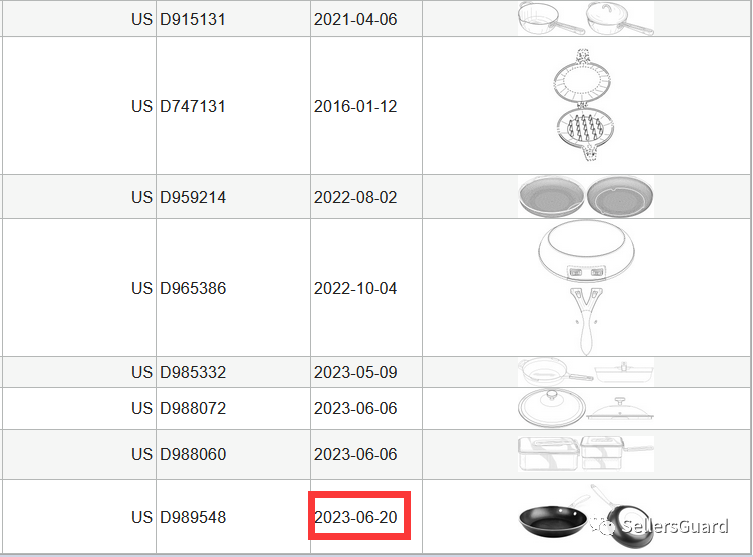Image resolution: width=753 pixels, height=557 pixels.
Task: Open patent number D988072
Action: coord(193,408)
